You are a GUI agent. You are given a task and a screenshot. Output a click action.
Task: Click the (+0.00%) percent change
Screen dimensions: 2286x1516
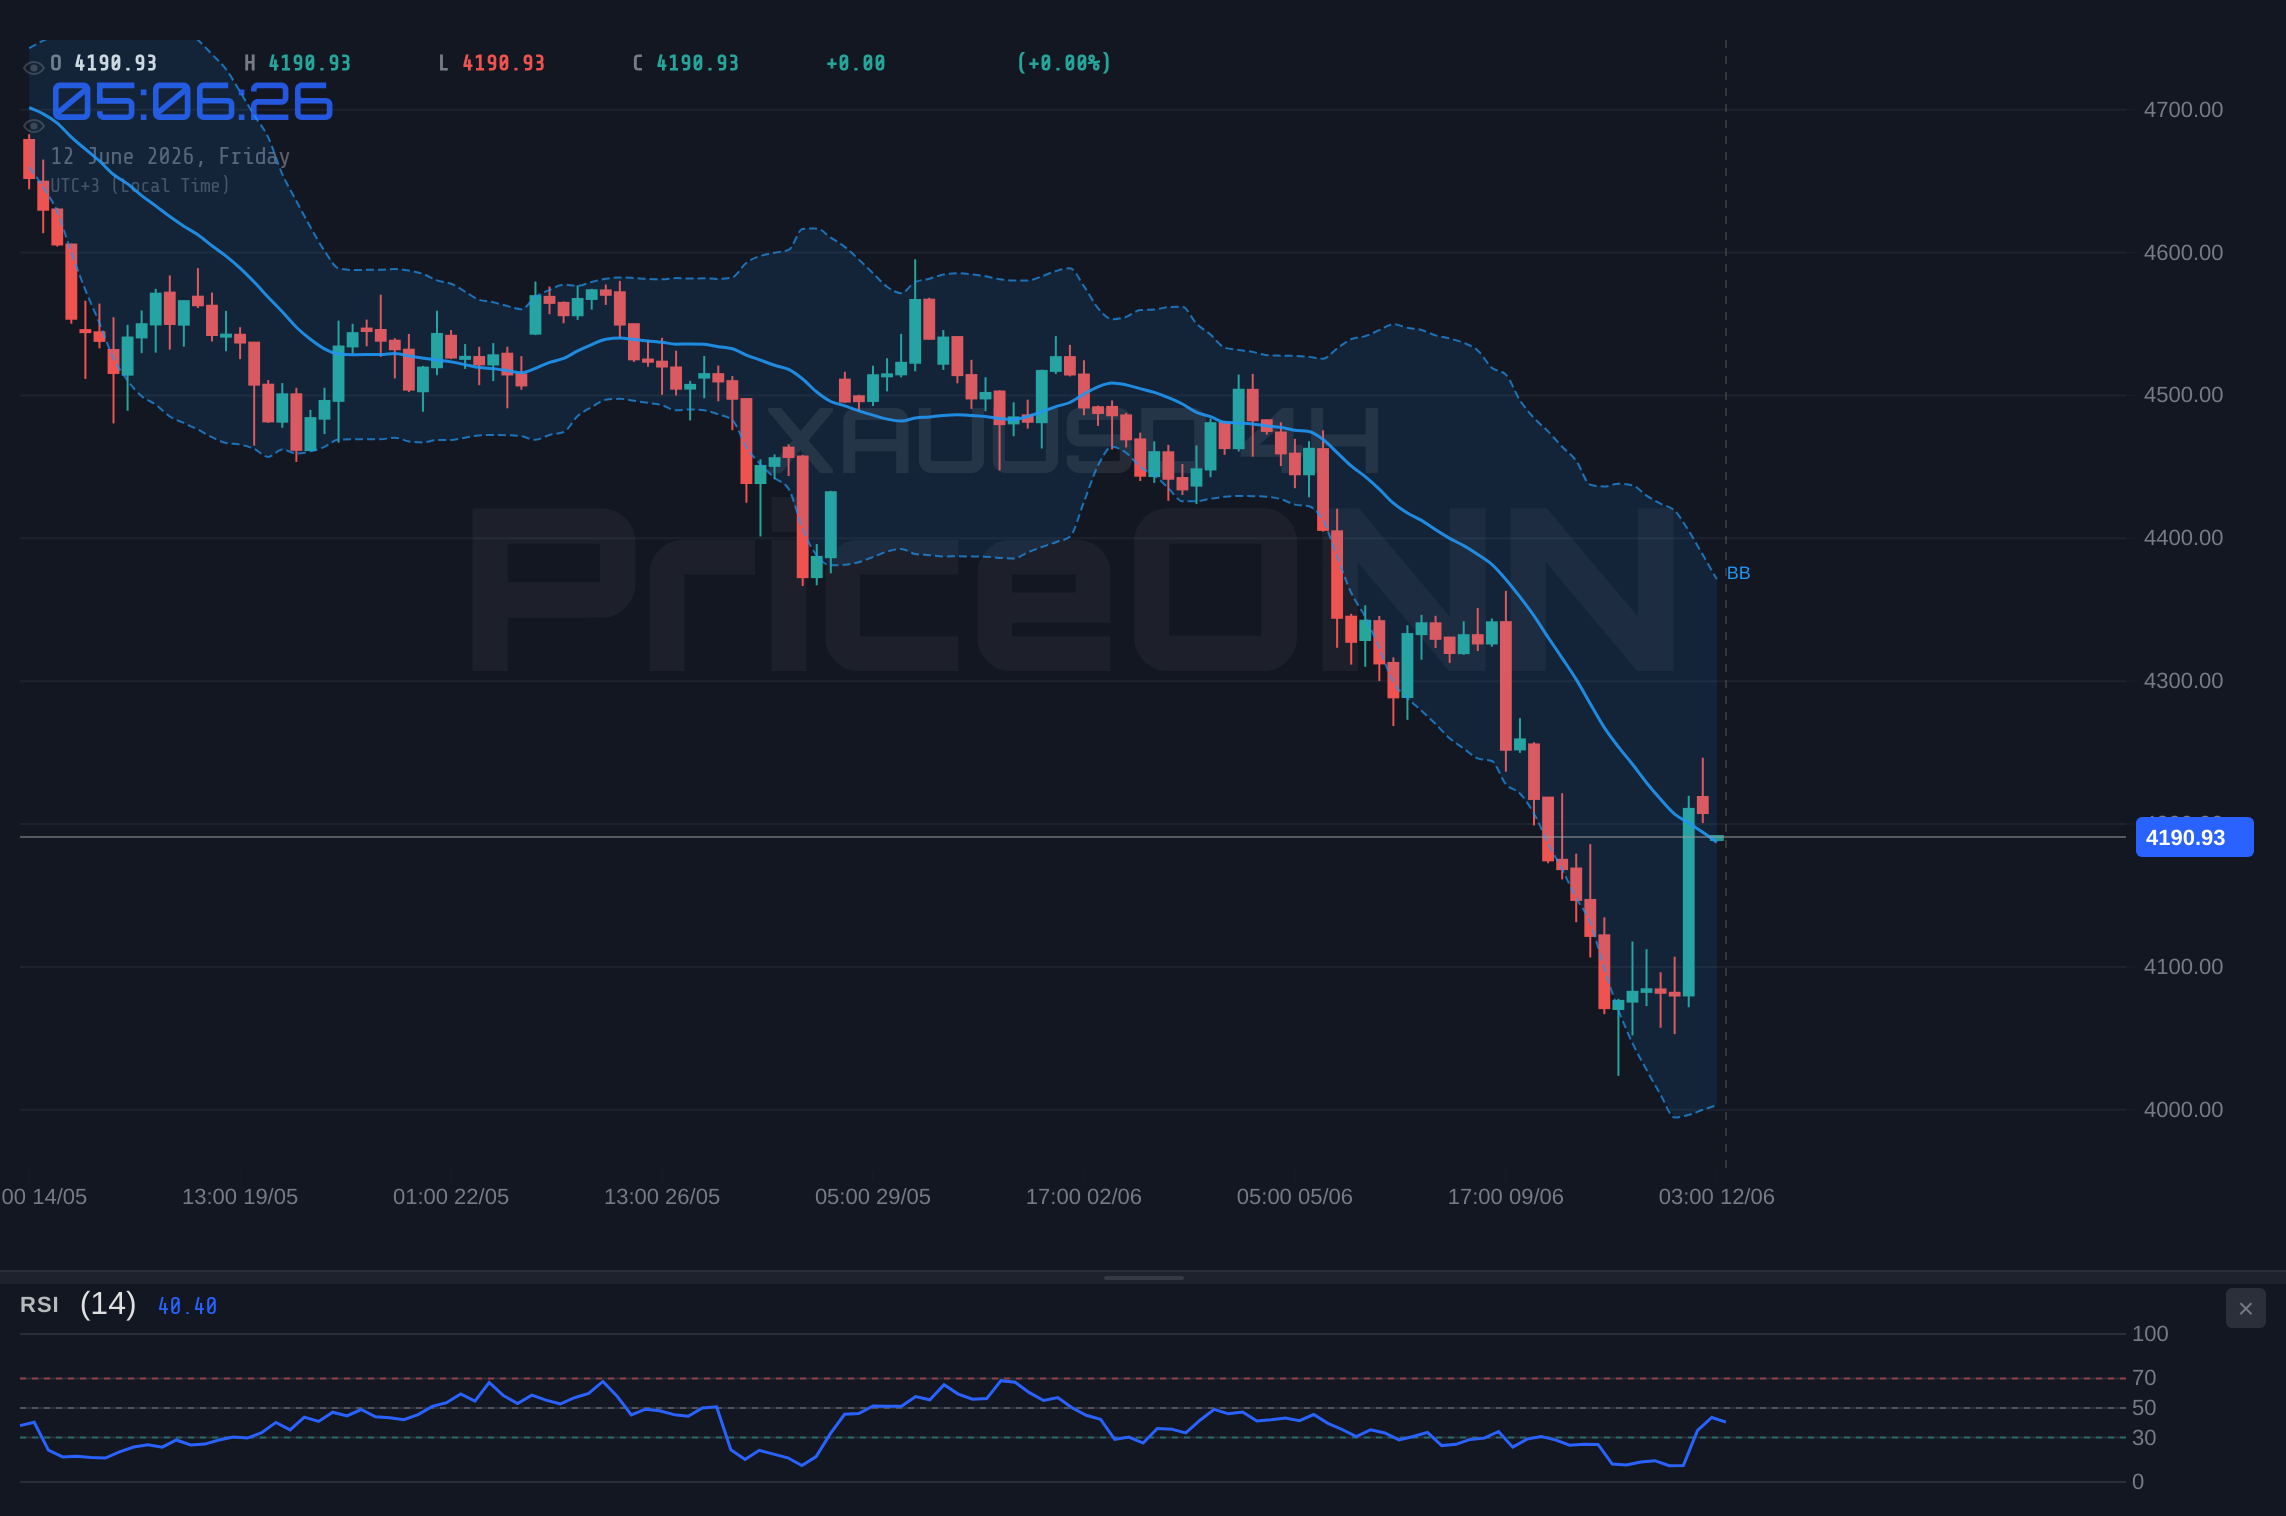1064,63
